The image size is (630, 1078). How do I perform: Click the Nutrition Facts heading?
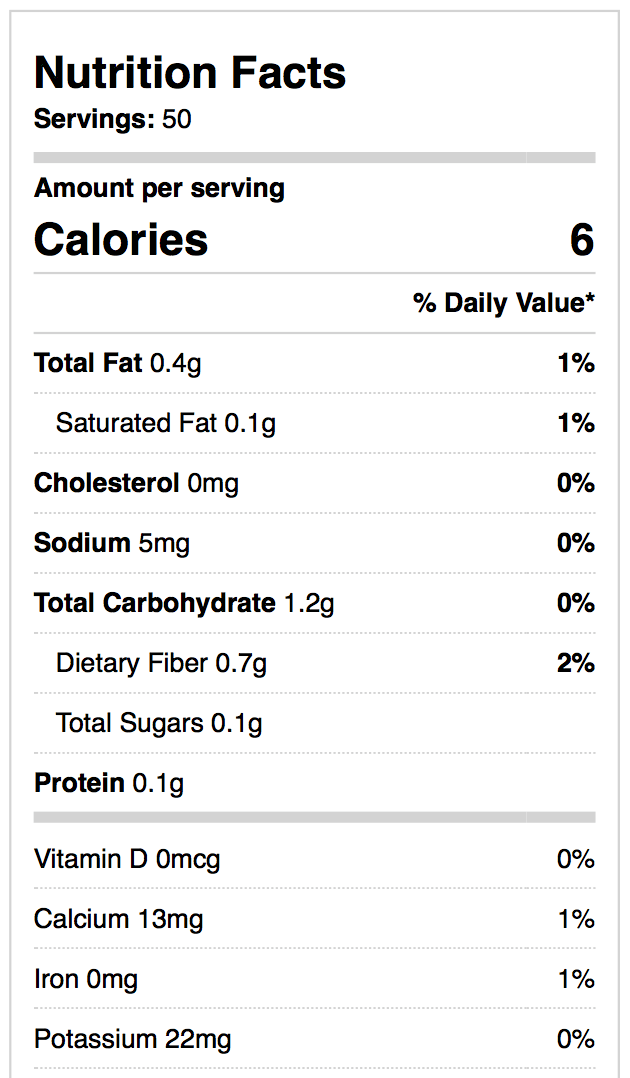(x=190, y=73)
